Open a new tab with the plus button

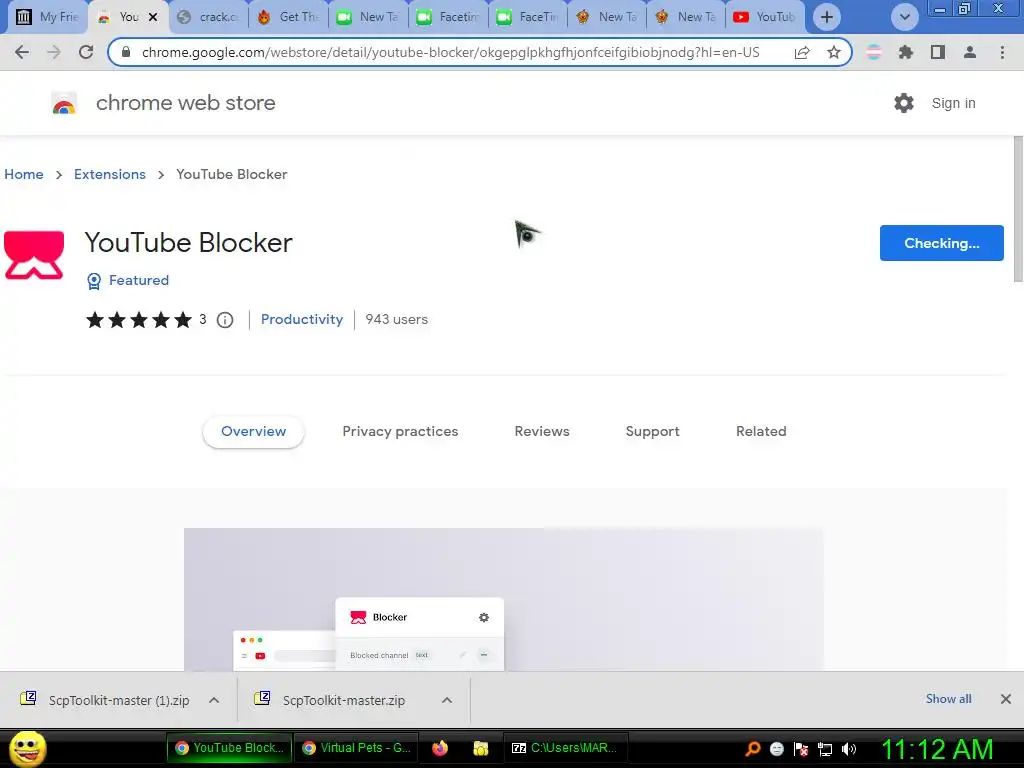(x=827, y=17)
